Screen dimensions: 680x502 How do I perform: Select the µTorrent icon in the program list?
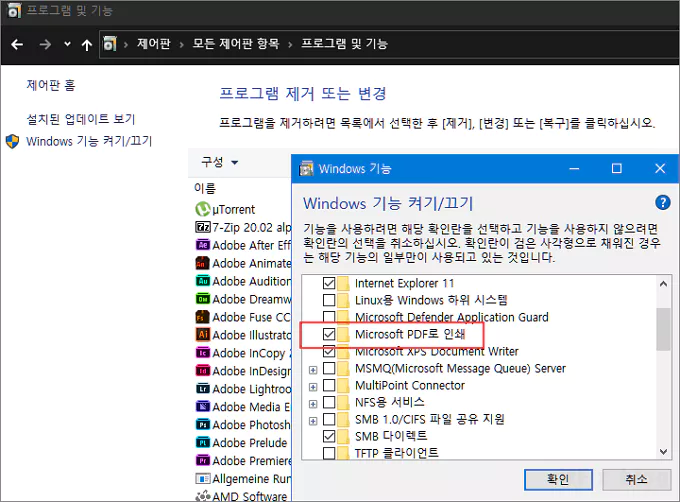point(203,209)
